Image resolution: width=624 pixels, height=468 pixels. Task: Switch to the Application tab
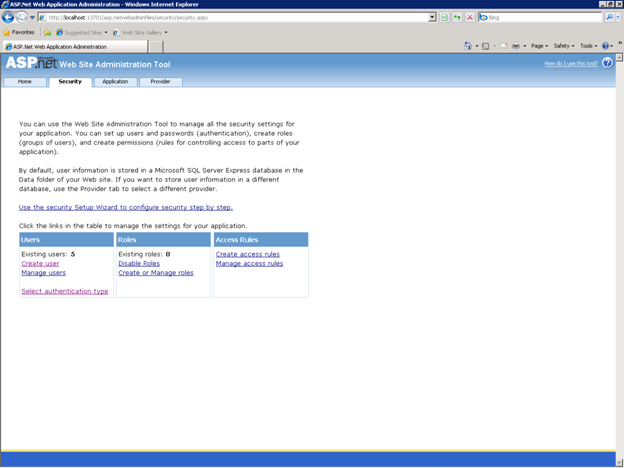pos(115,82)
